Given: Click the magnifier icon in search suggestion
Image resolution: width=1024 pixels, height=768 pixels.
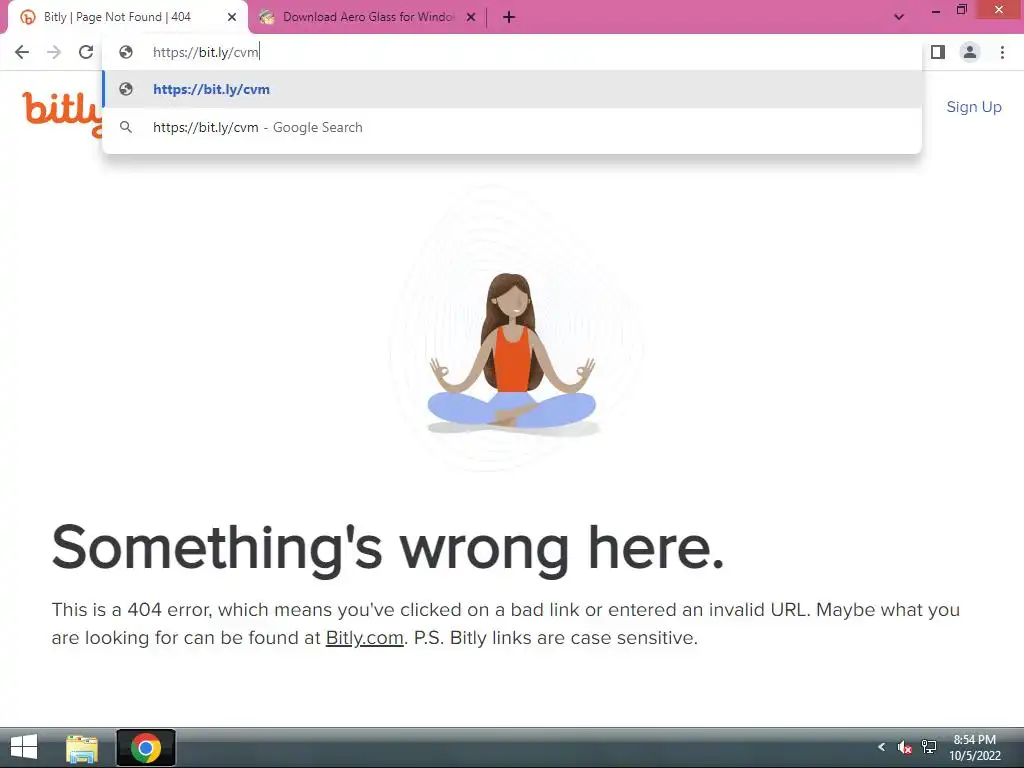Looking at the screenshot, I should point(126,127).
